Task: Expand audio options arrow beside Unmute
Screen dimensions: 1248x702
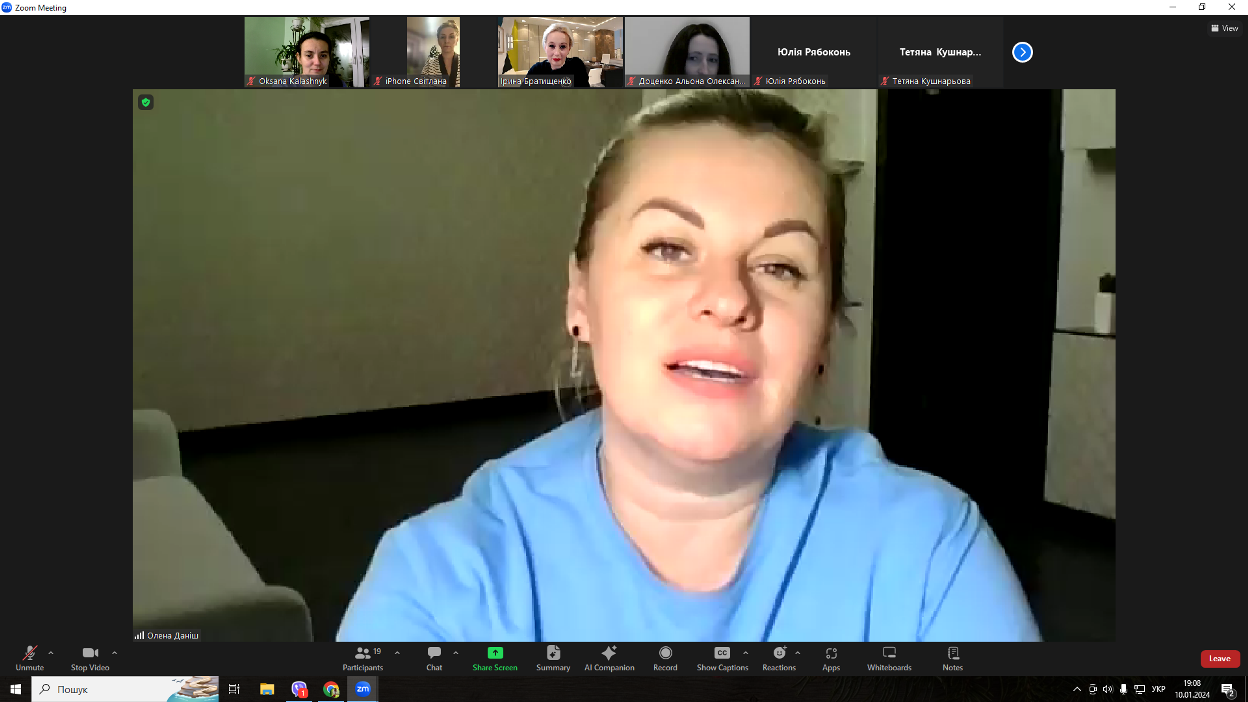Action: (51, 653)
